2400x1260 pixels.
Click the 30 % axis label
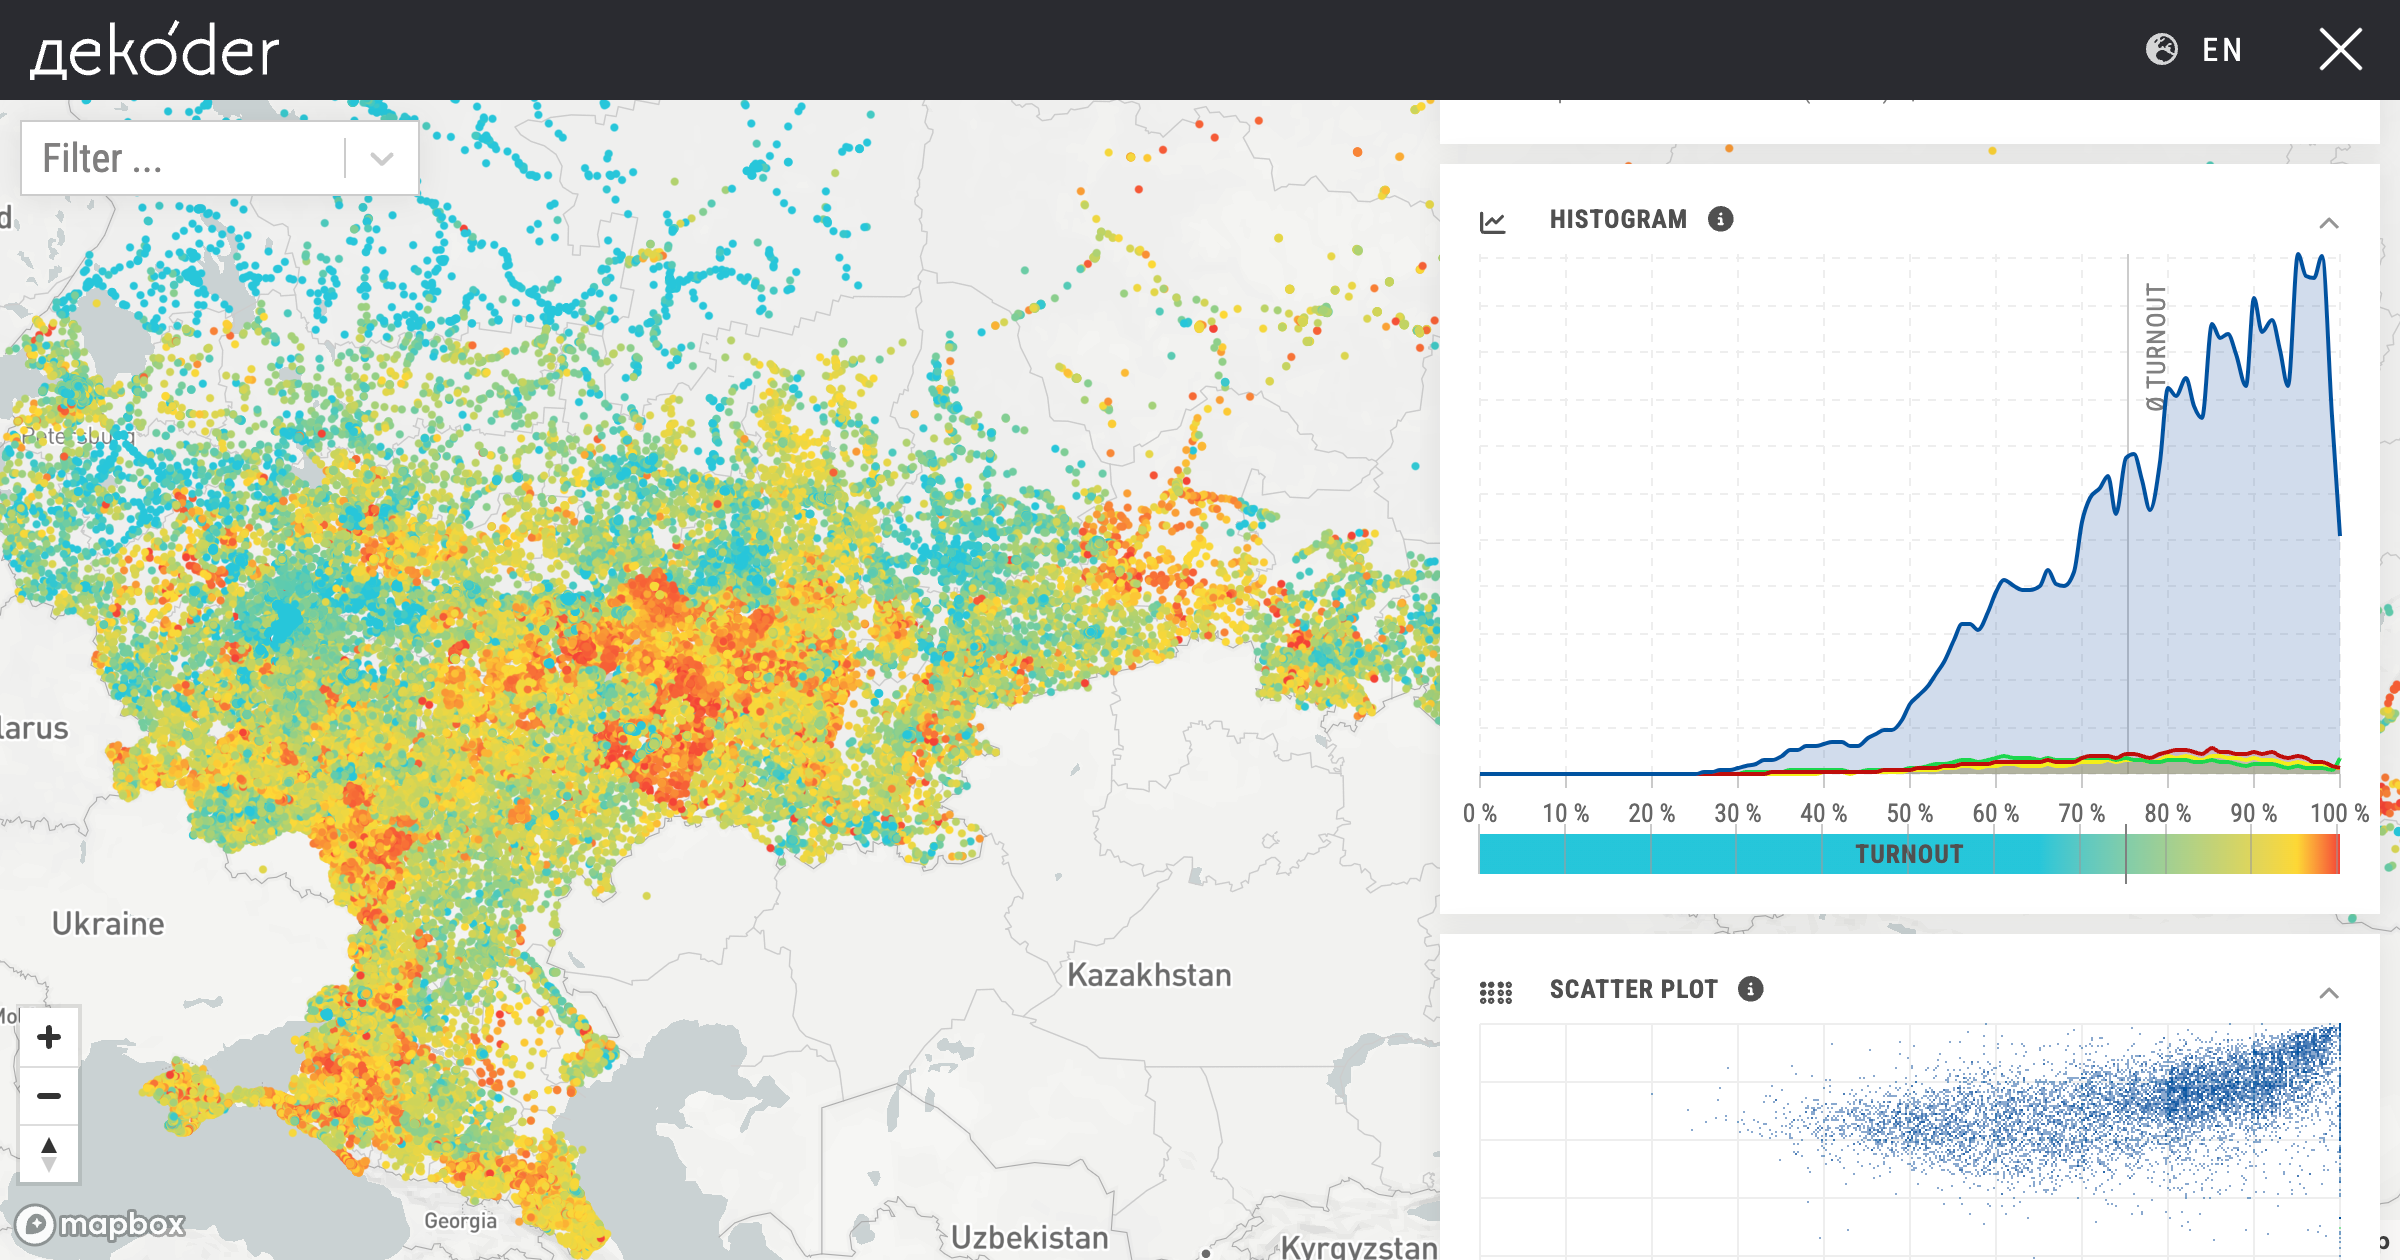(x=1737, y=813)
